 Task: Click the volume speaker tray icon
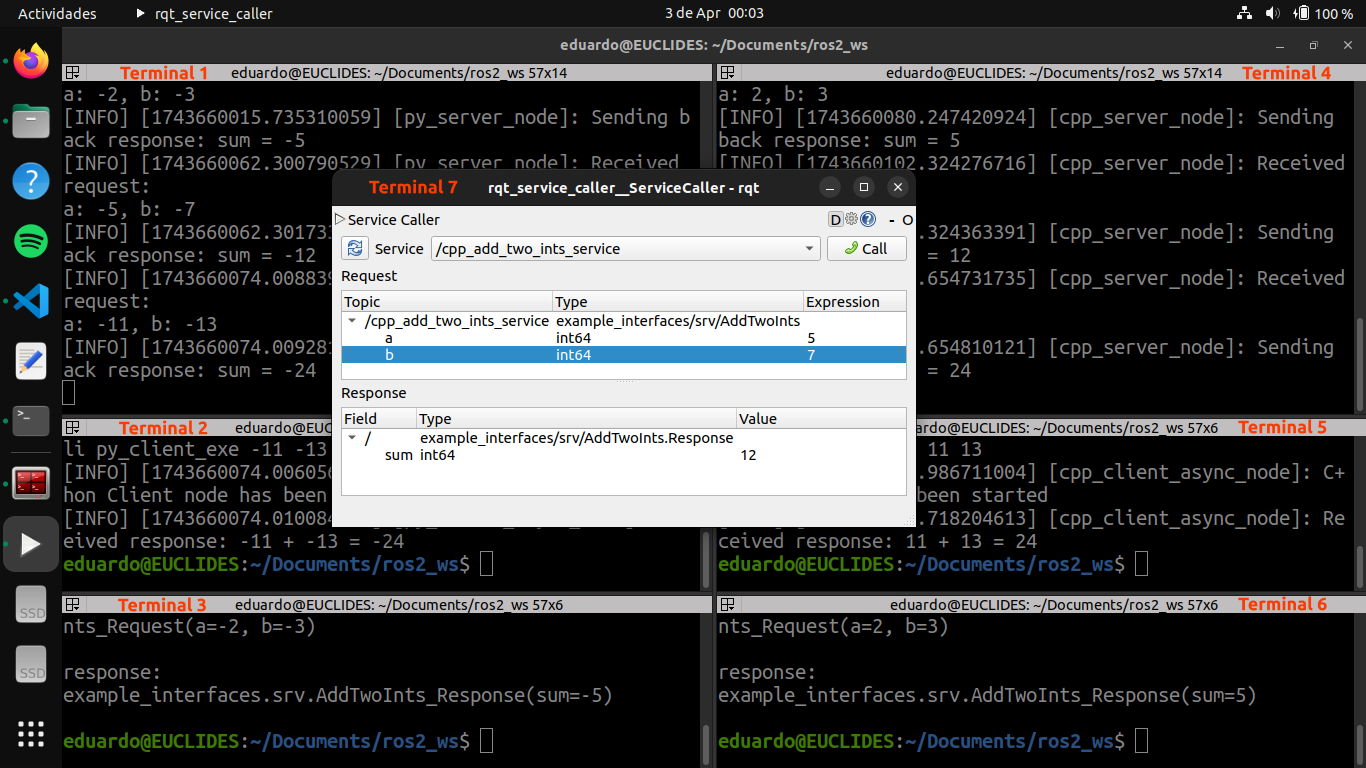point(1272,13)
